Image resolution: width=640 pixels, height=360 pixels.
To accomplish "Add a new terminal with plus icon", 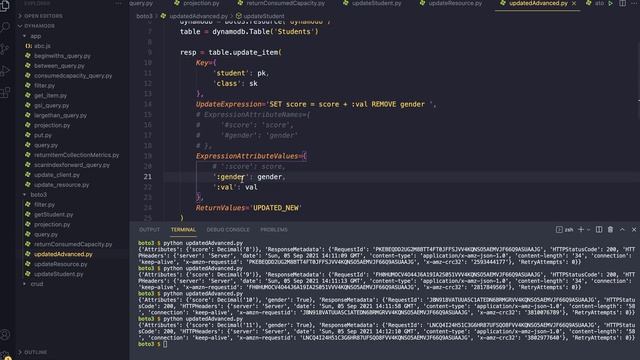I will tap(581, 230).
